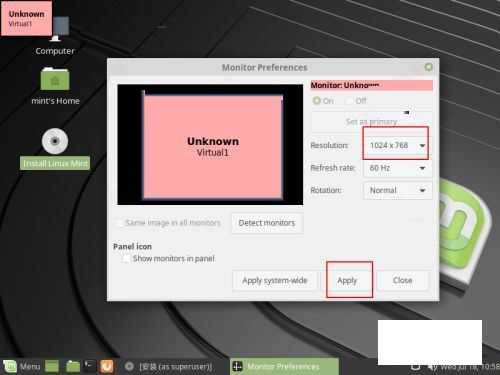
Task: Enable Show monitors in panel checkbox
Action: click(x=126, y=258)
